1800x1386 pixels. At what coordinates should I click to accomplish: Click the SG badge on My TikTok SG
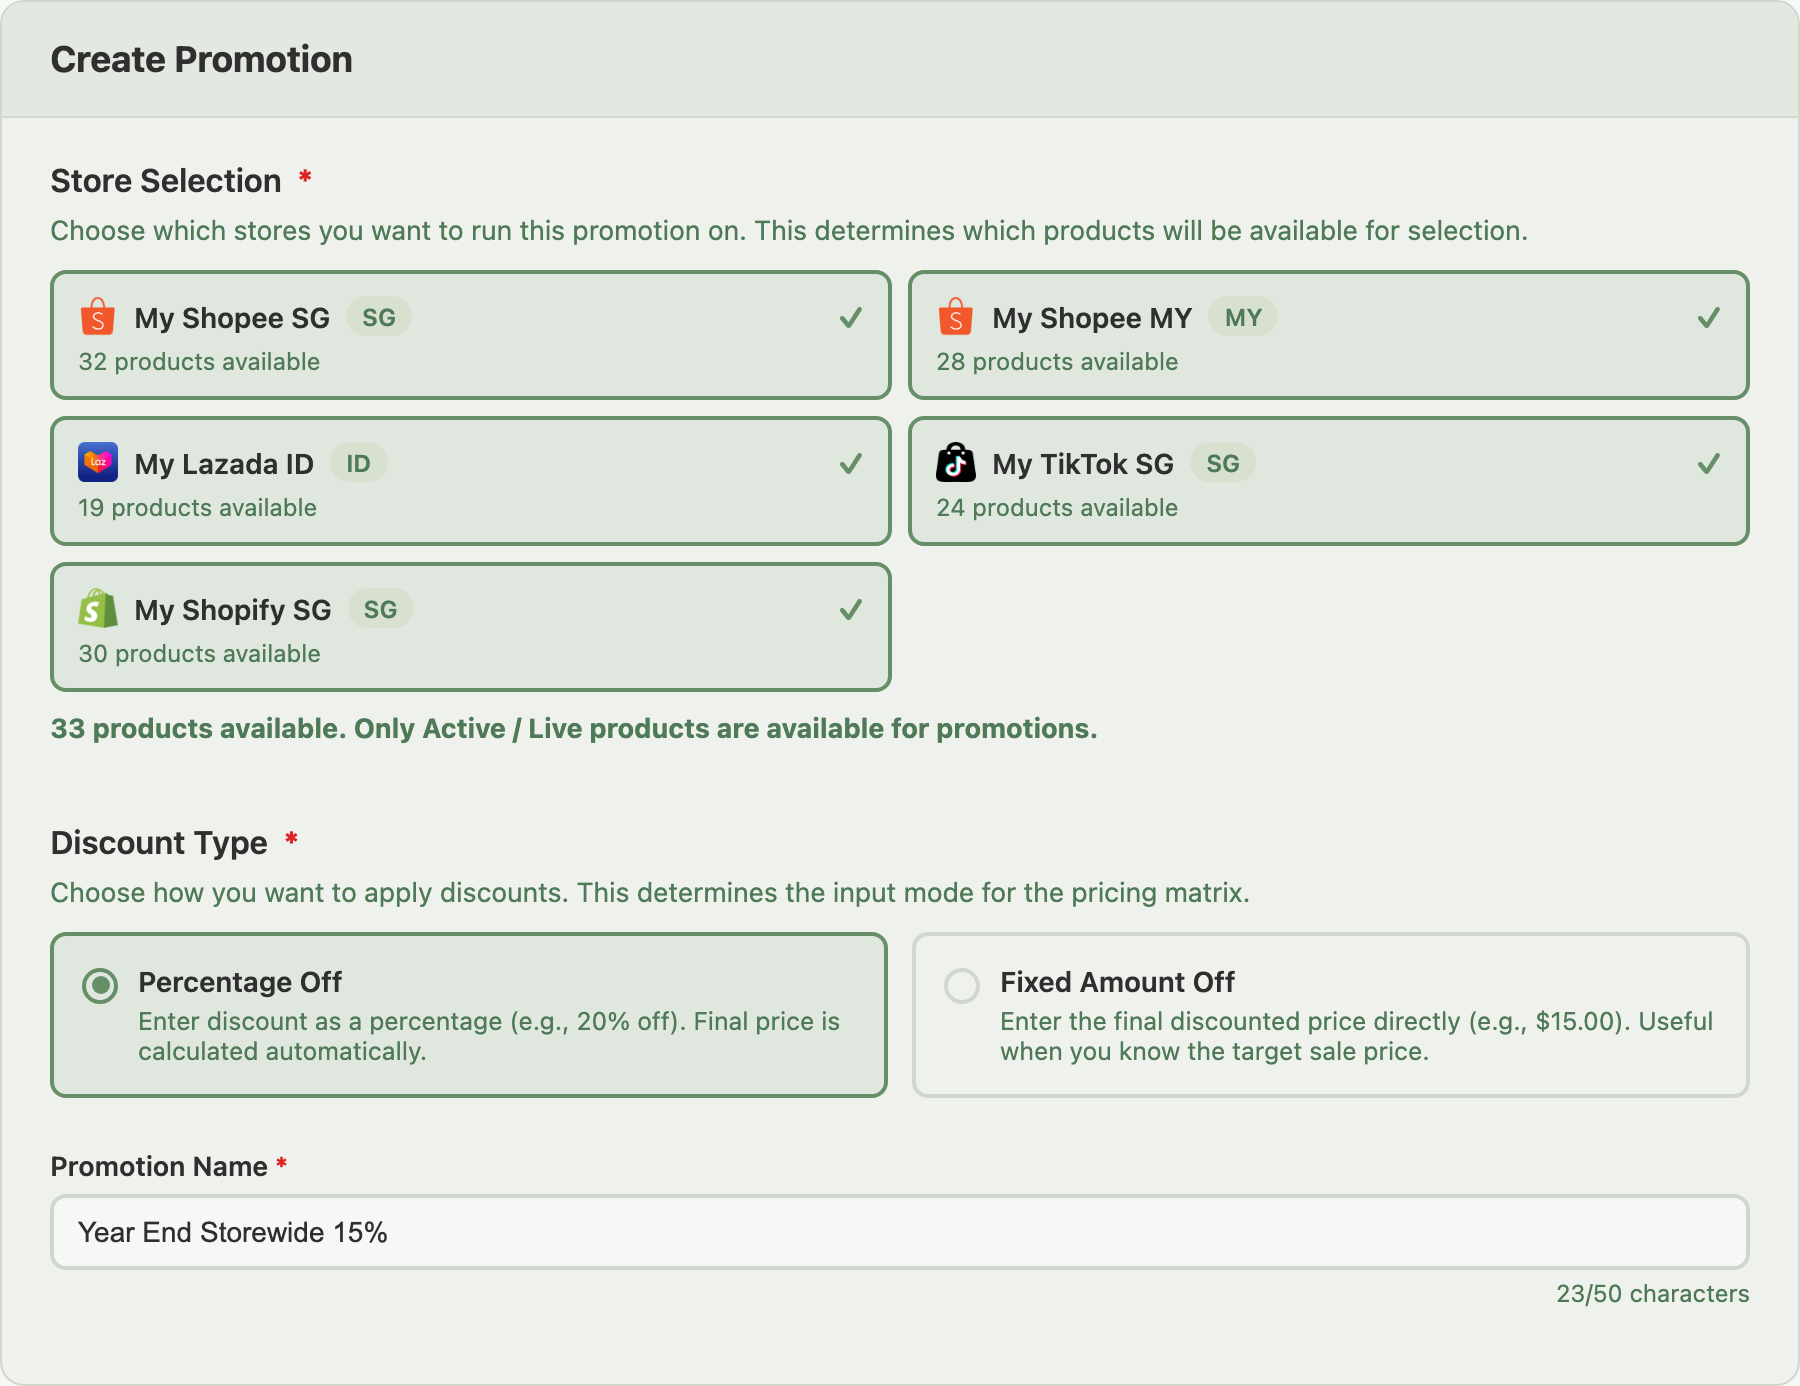[x=1223, y=463]
